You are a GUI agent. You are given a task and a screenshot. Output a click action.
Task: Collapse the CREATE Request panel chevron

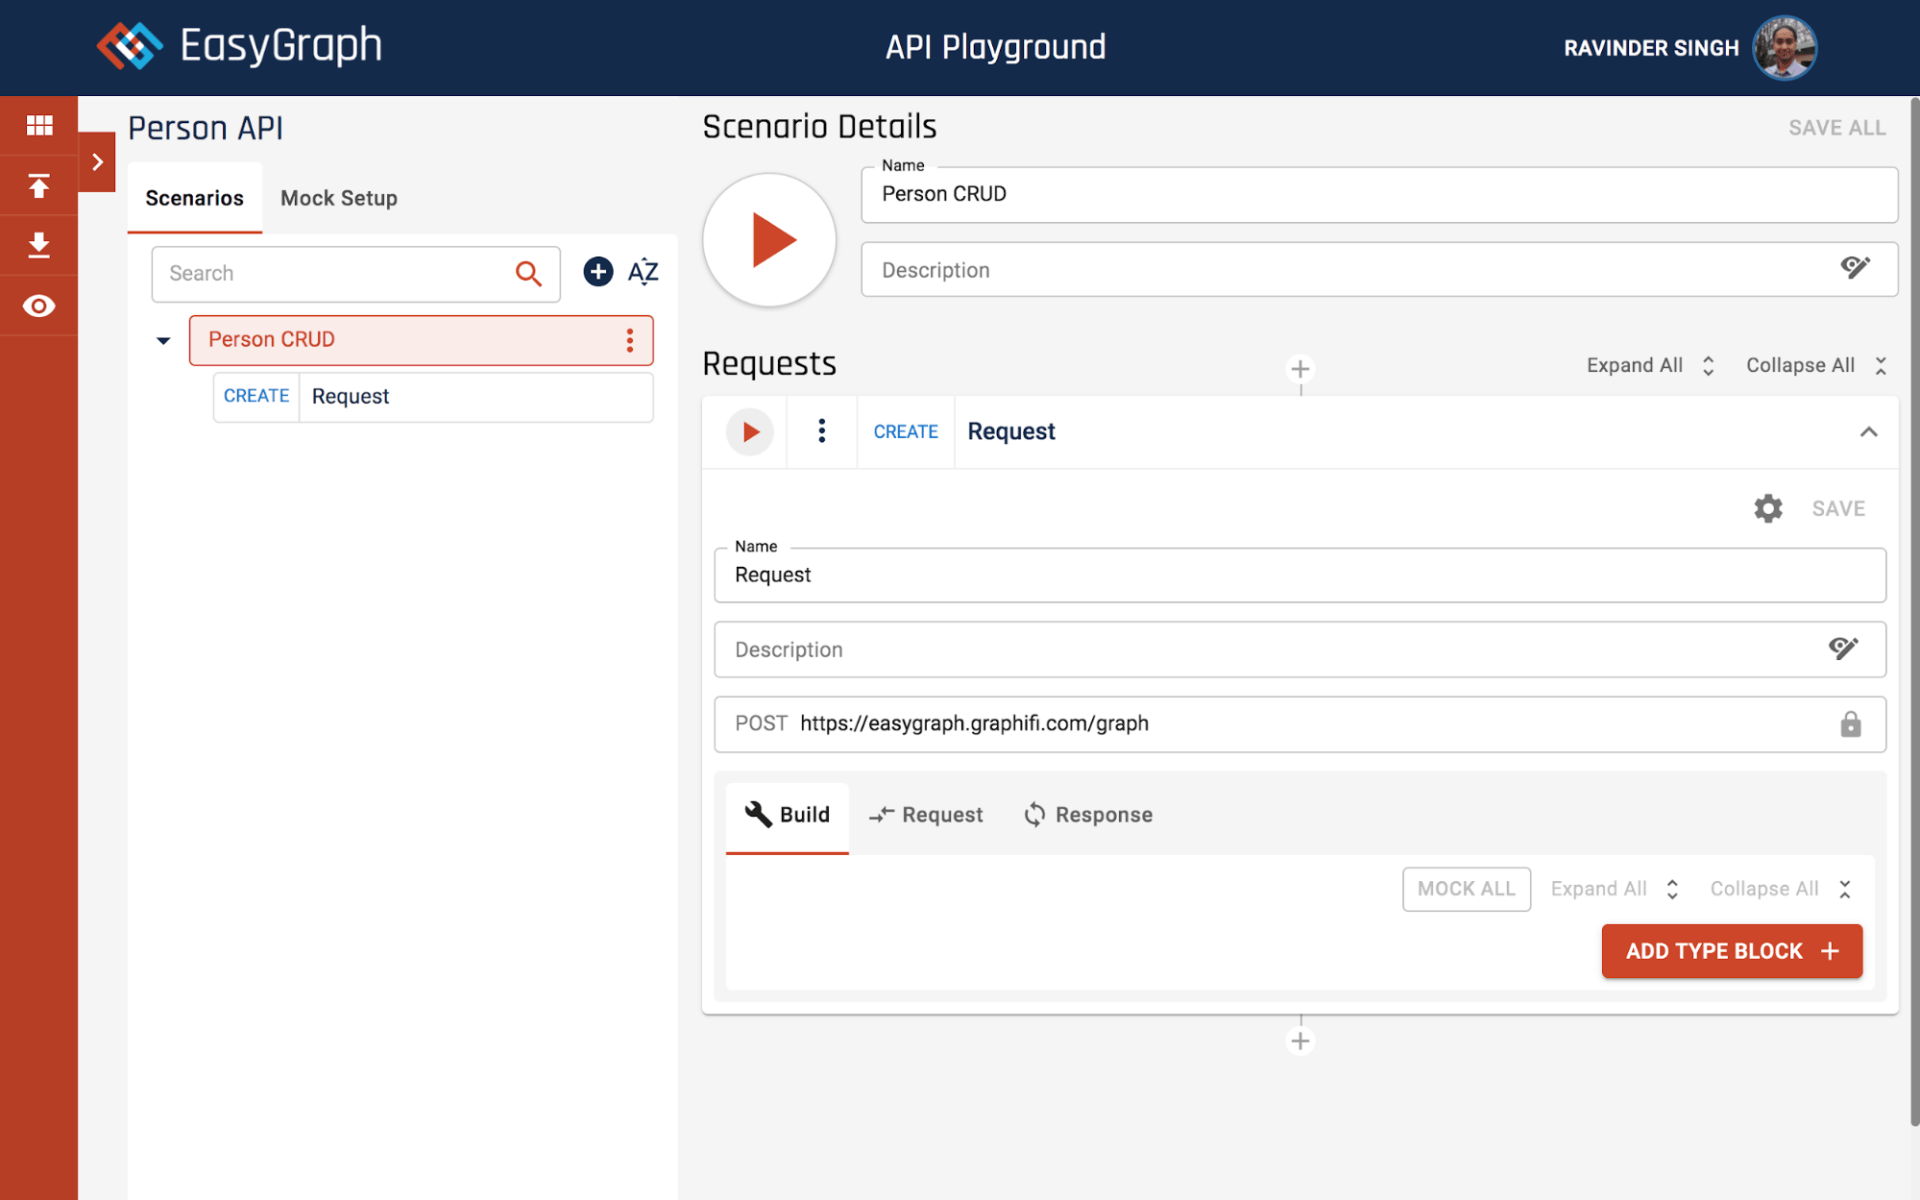coord(1868,432)
